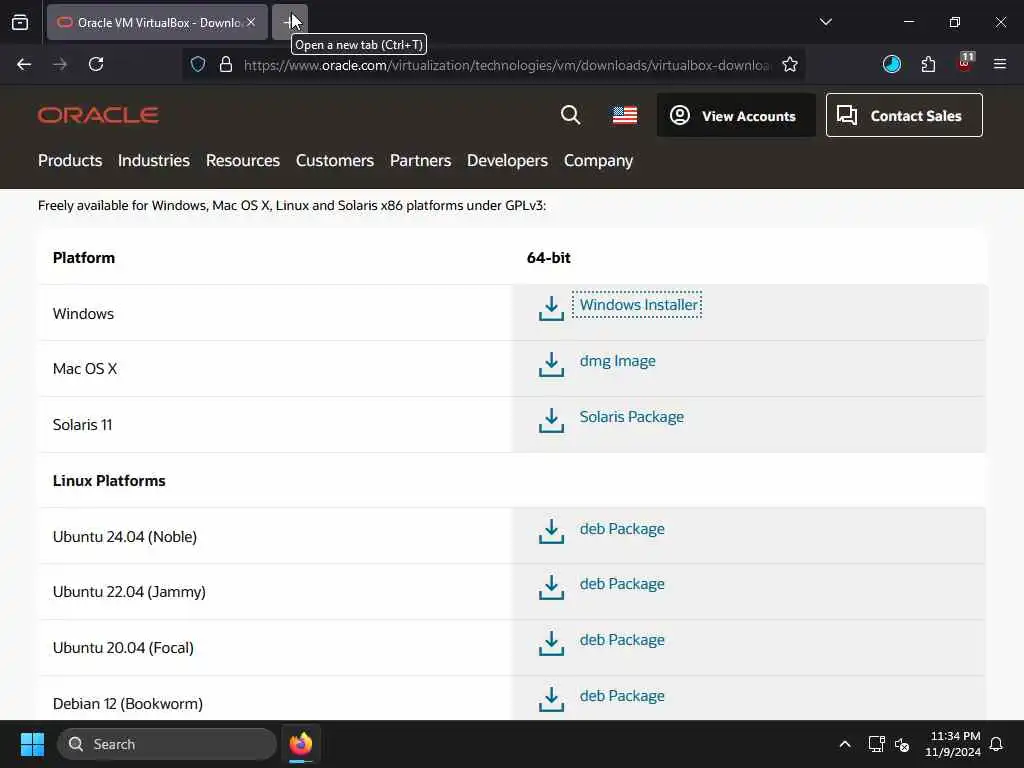1024x768 pixels.
Task: Open the extension with badge 11
Action: (x=965, y=62)
